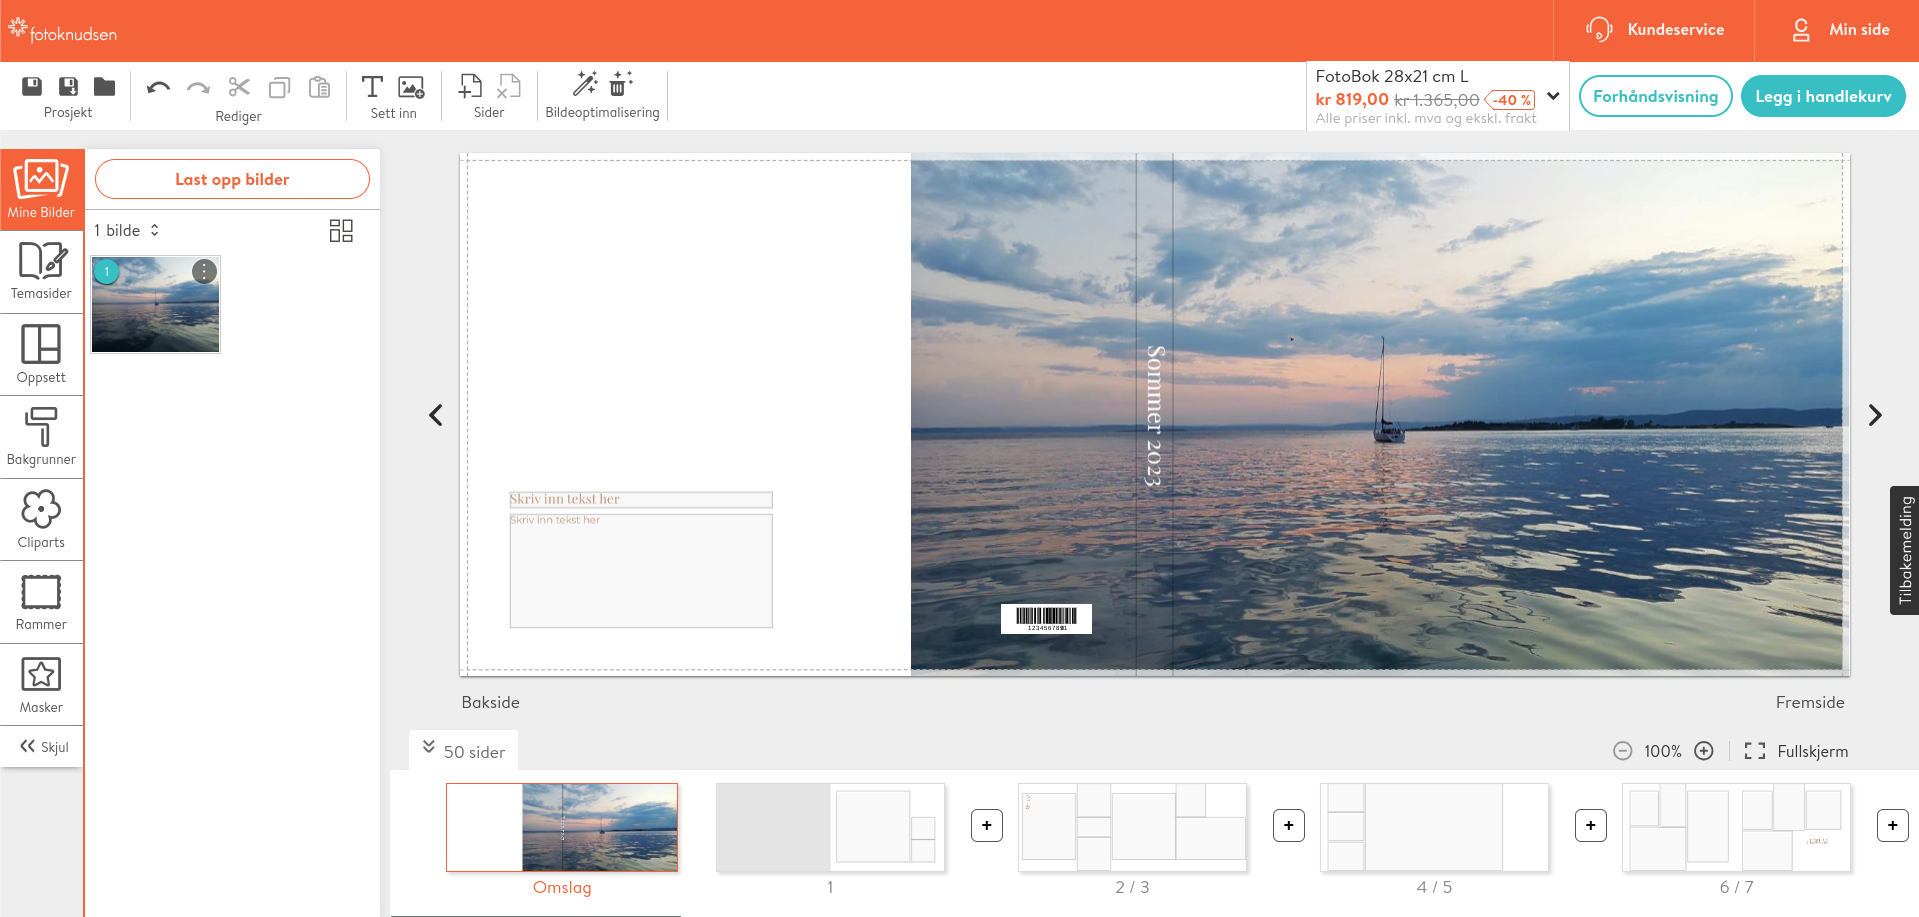Click the title text field on back cover
1919x917 pixels.
pyautogui.click(x=641, y=499)
